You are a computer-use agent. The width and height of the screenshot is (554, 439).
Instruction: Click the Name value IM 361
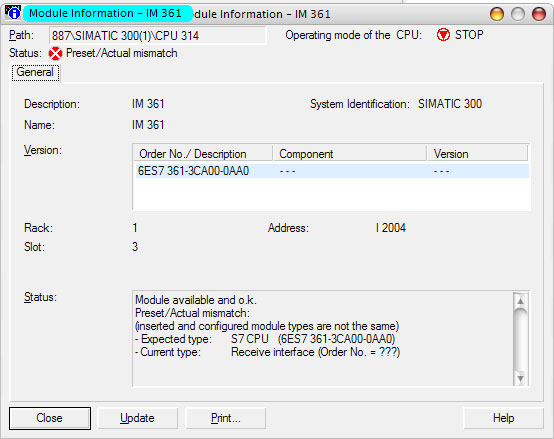coord(148,125)
